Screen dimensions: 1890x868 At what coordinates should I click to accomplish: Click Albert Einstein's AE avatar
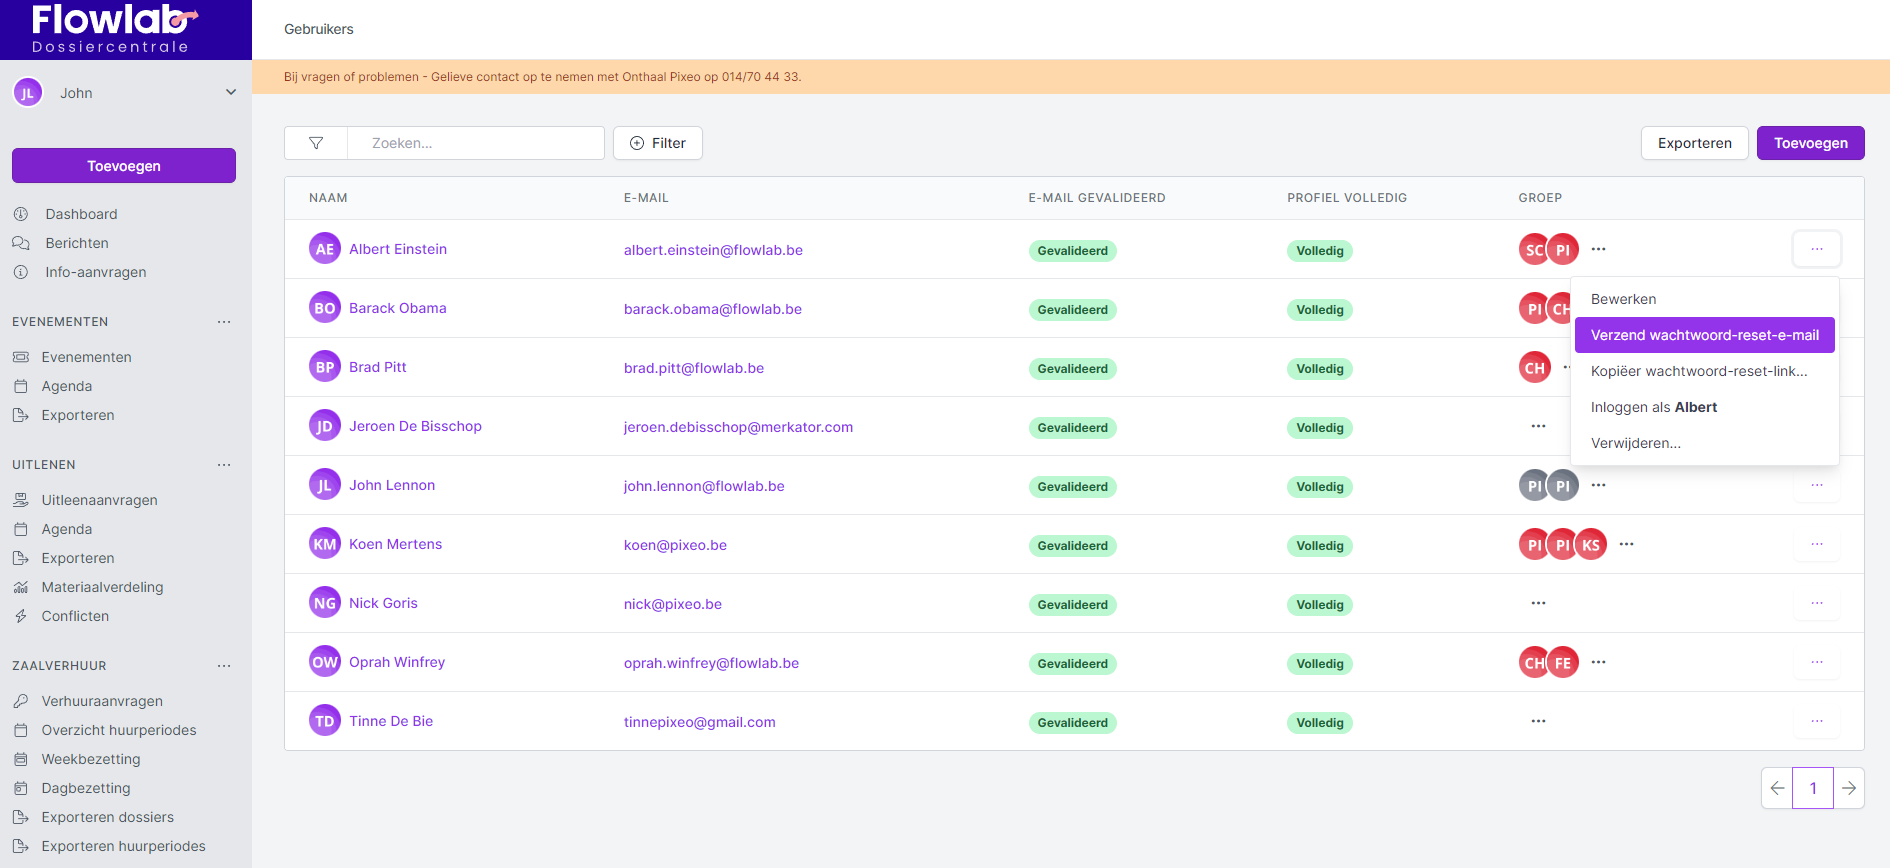[325, 249]
